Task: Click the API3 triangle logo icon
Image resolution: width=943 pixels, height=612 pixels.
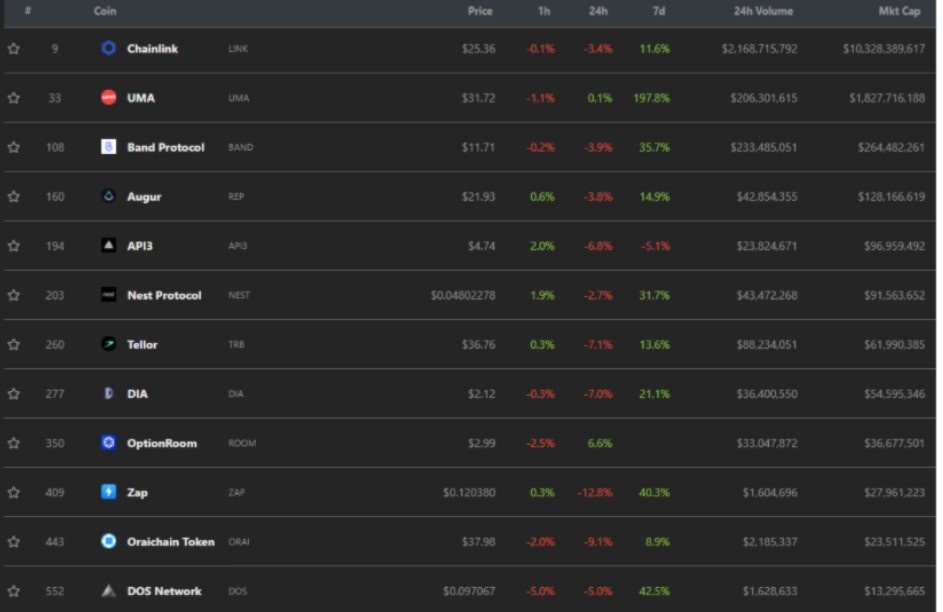Action: 109,245
